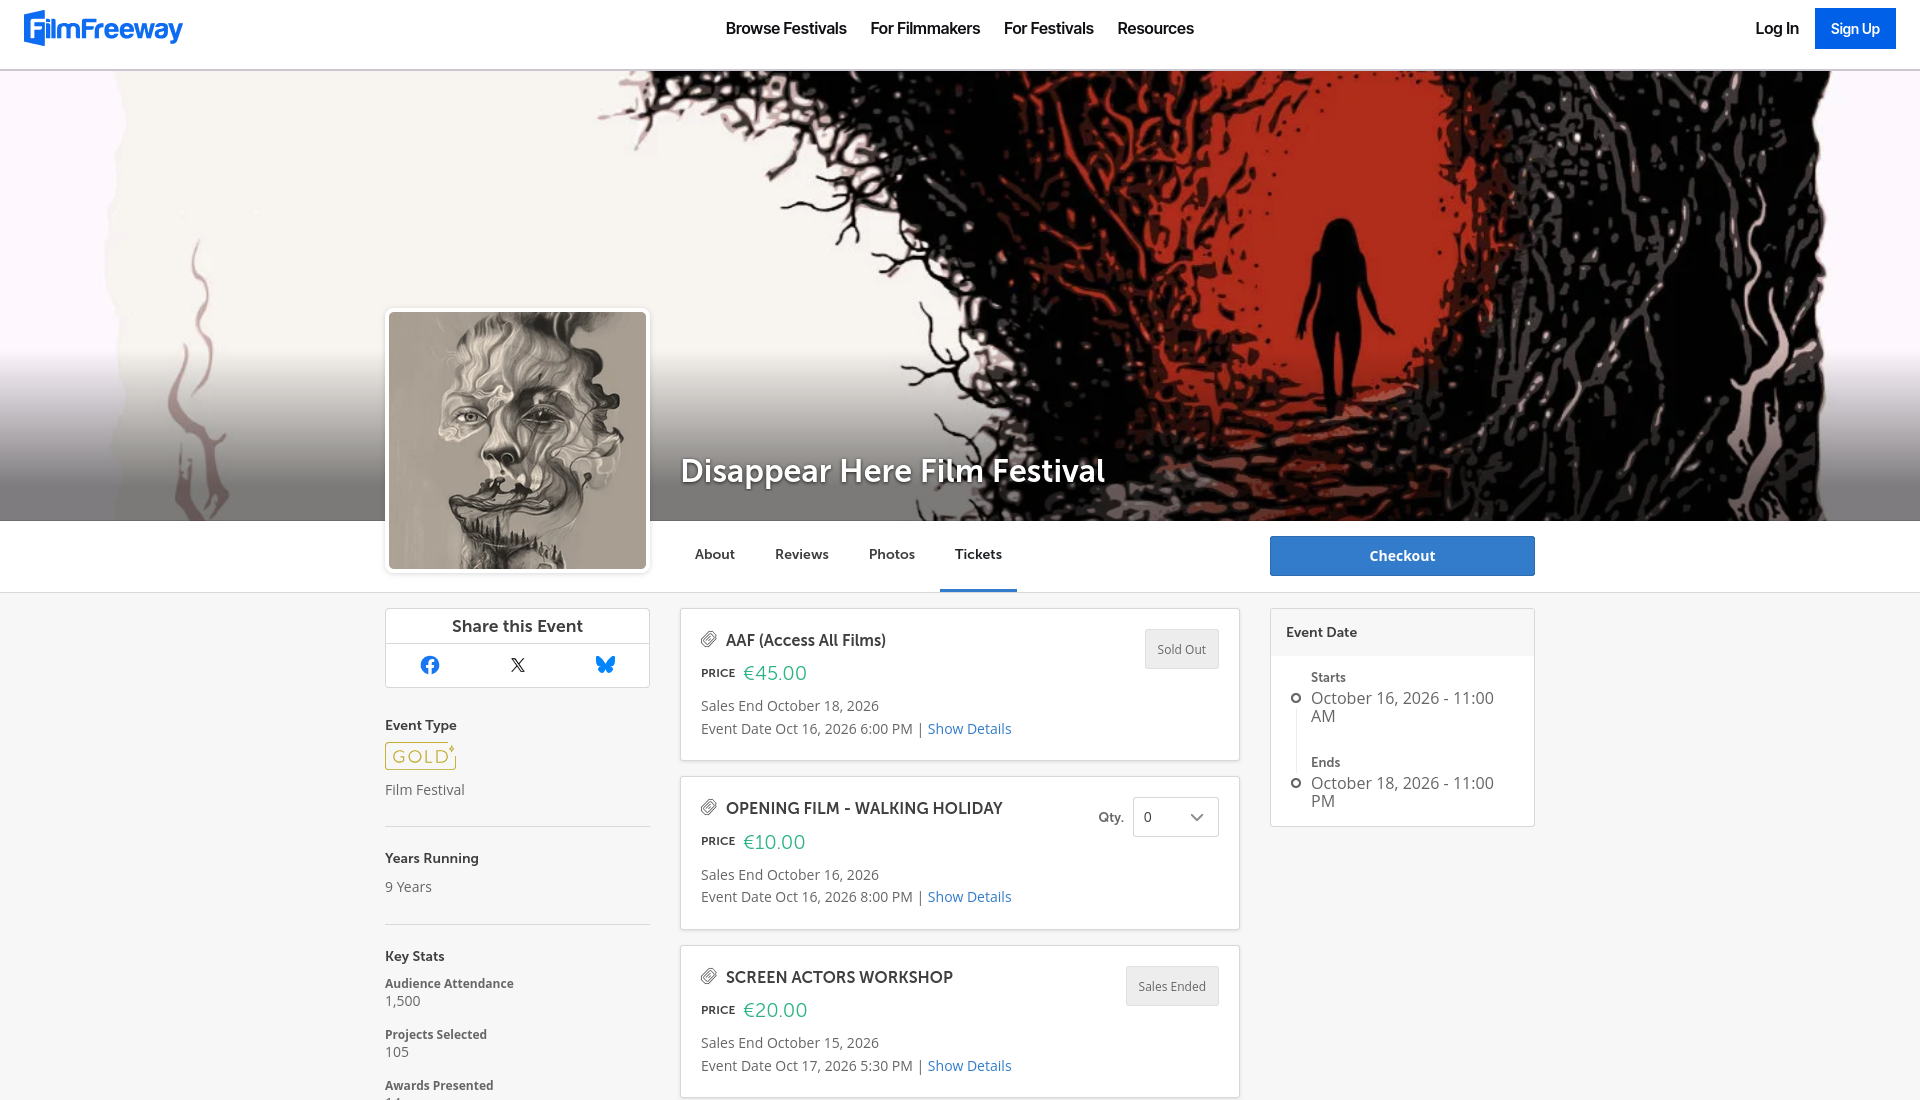This screenshot has height=1100, width=1920.
Task: Switch to the Photos tab
Action: point(892,554)
